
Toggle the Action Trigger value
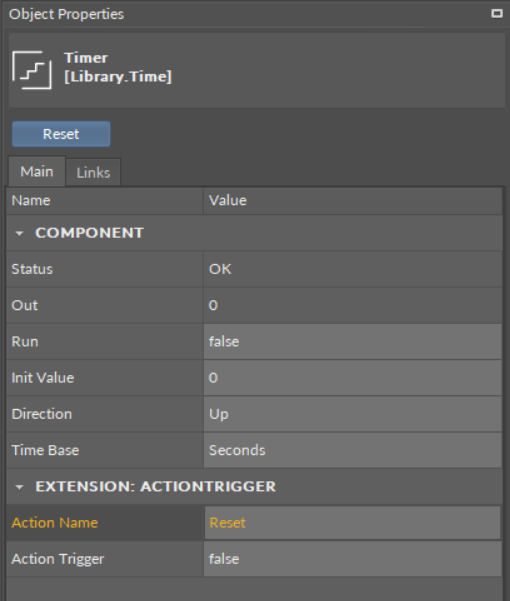click(353, 559)
